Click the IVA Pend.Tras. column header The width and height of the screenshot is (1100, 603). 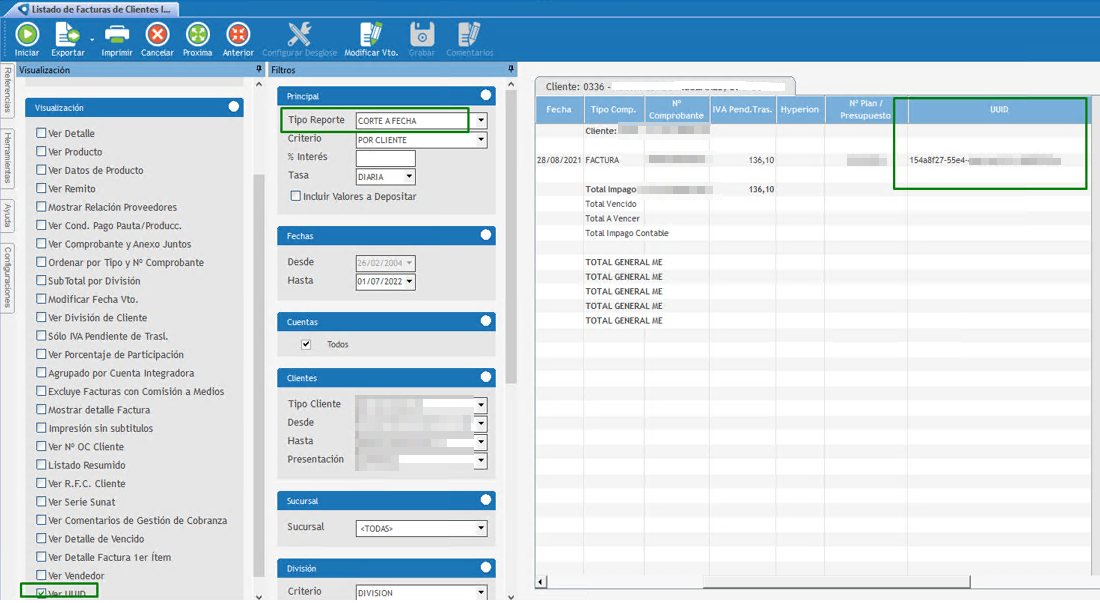(x=742, y=109)
